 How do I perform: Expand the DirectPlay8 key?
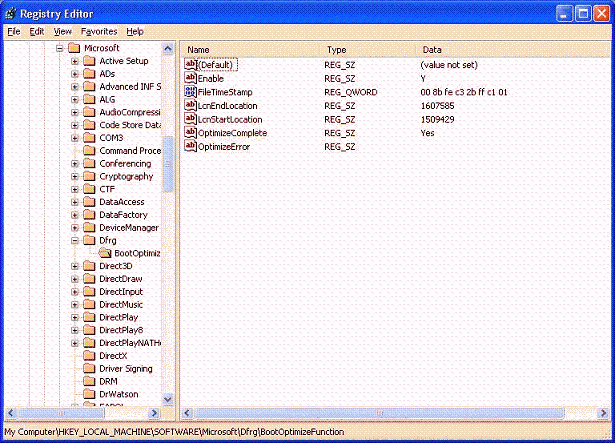coord(75,330)
